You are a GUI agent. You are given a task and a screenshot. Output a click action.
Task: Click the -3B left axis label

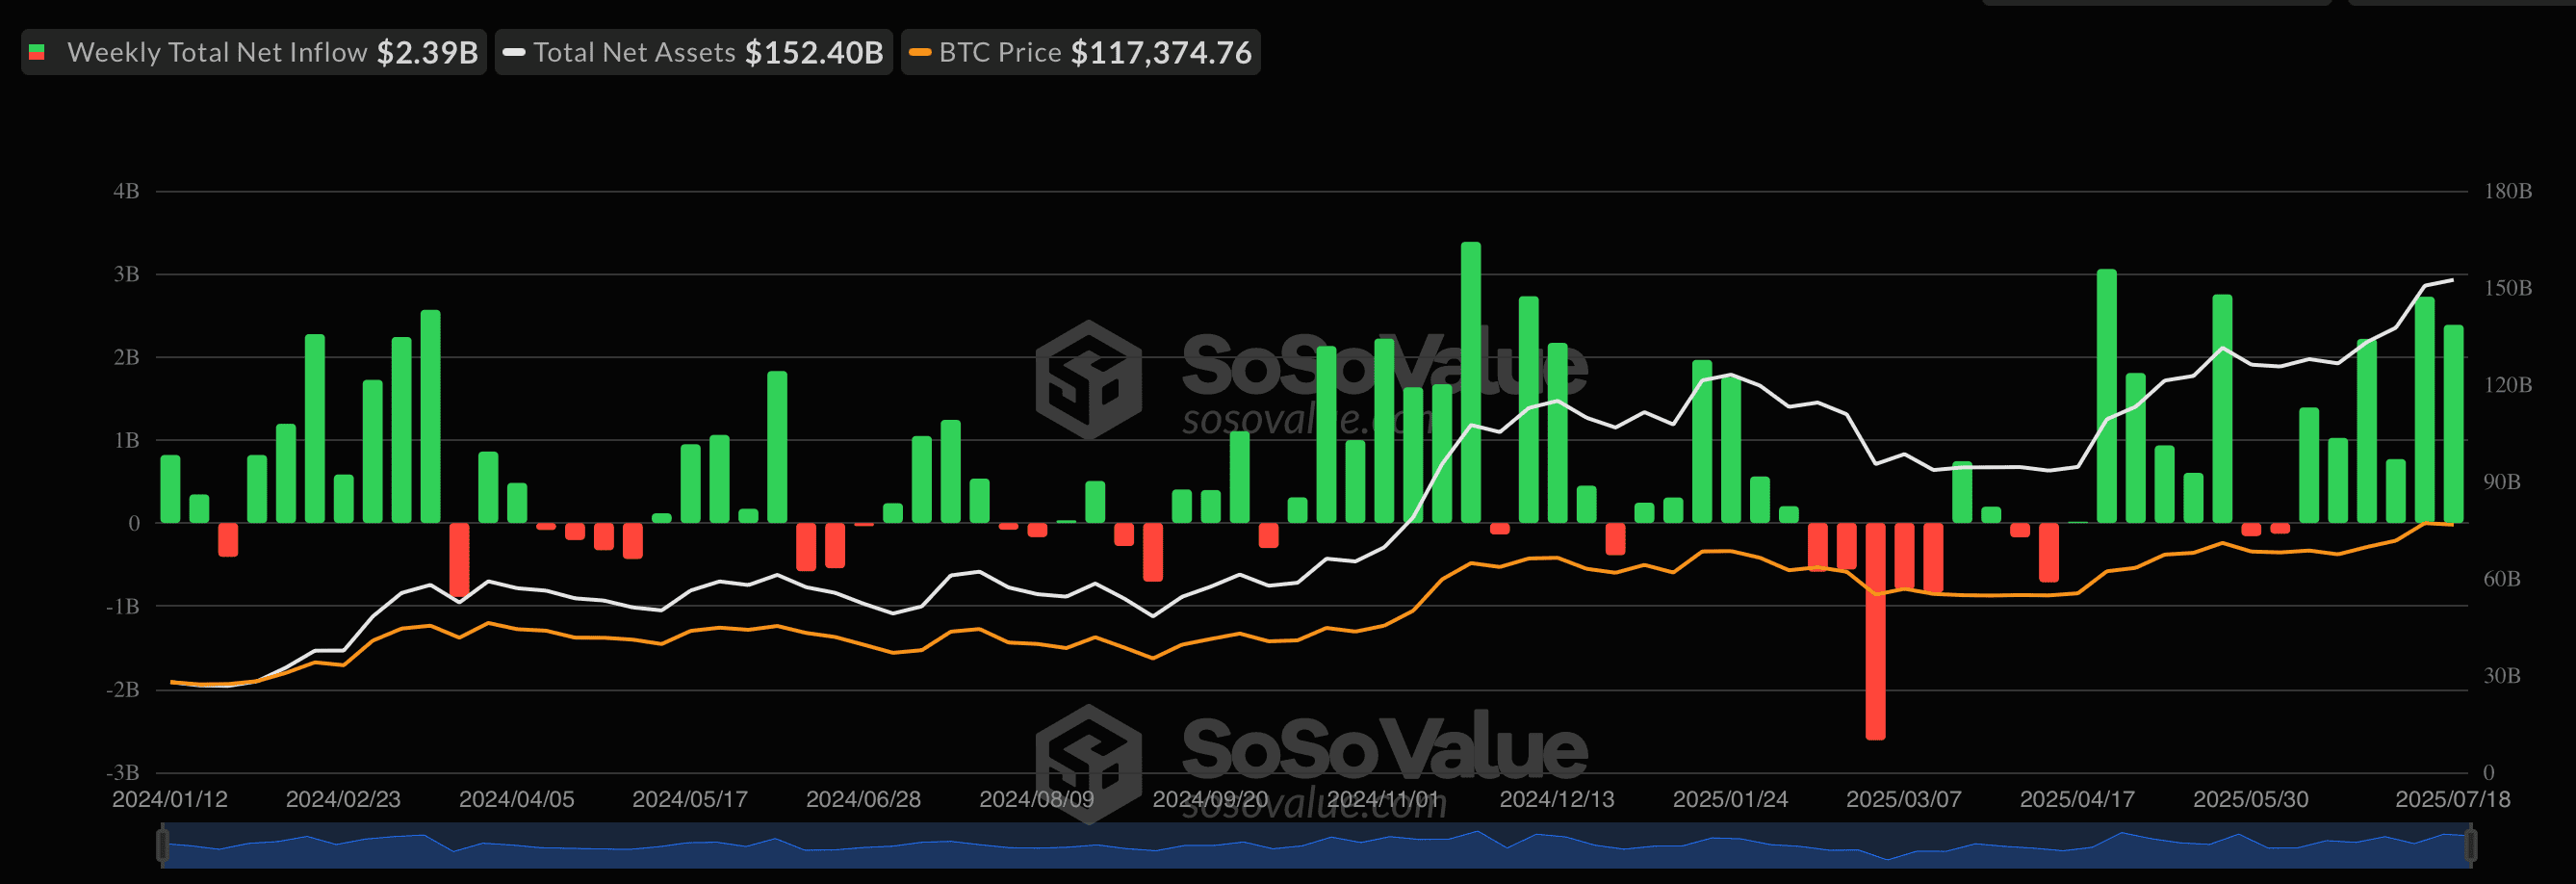[x=123, y=772]
